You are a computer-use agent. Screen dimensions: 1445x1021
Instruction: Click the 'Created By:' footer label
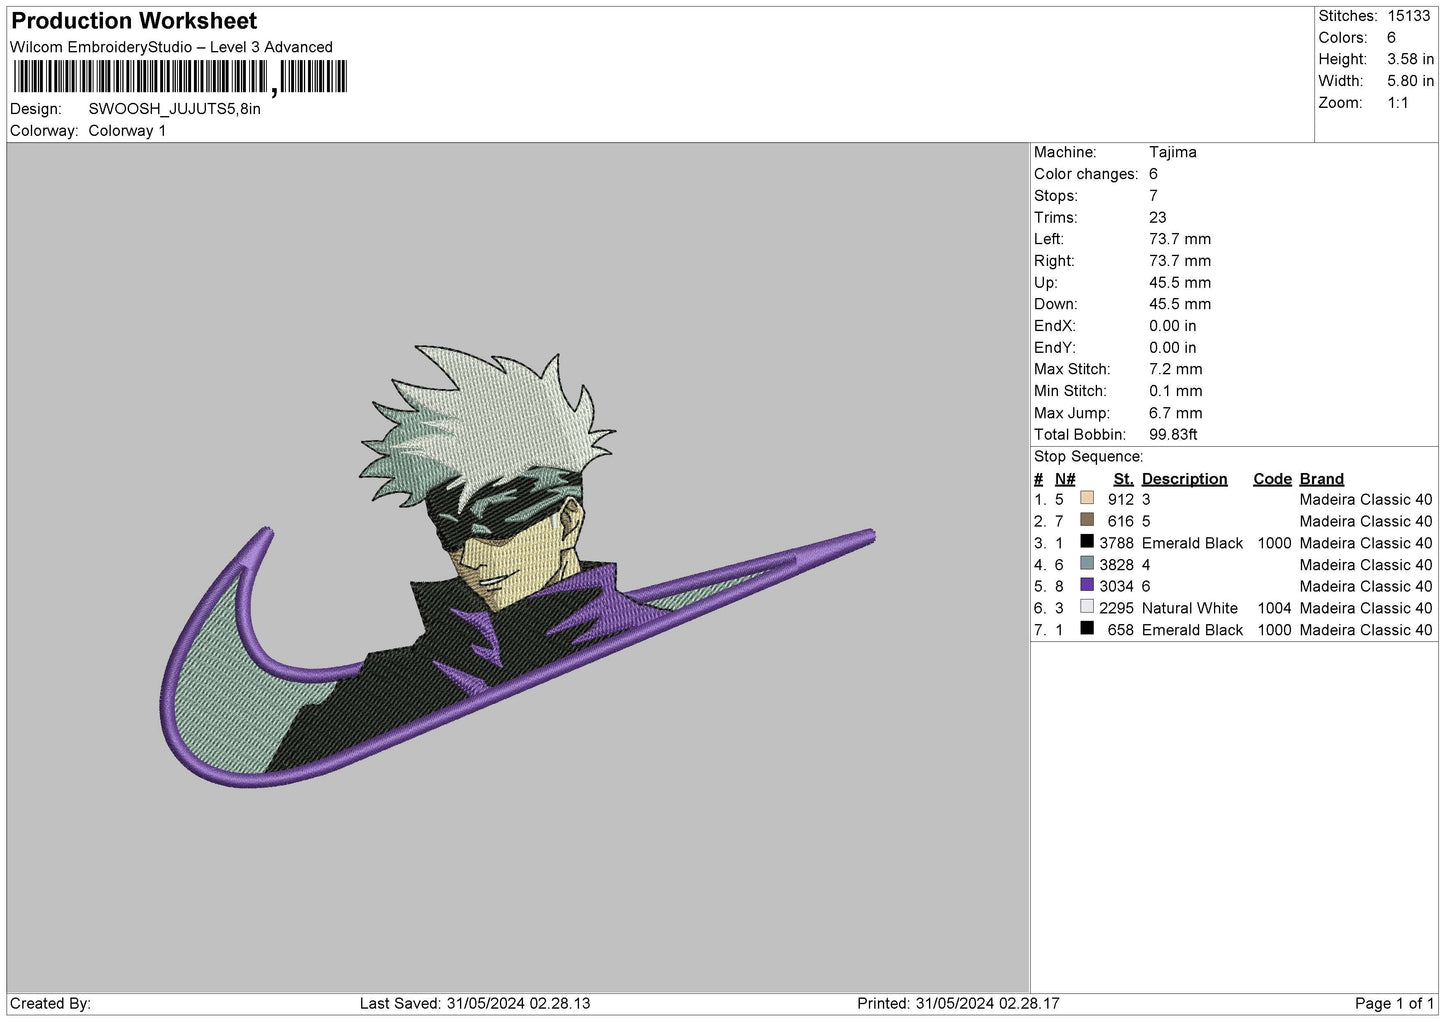pos(50,1003)
